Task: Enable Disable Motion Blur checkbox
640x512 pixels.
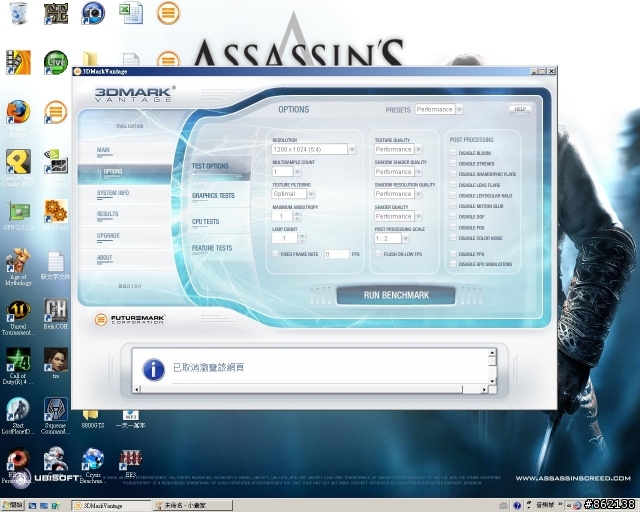Action: click(453, 206)
